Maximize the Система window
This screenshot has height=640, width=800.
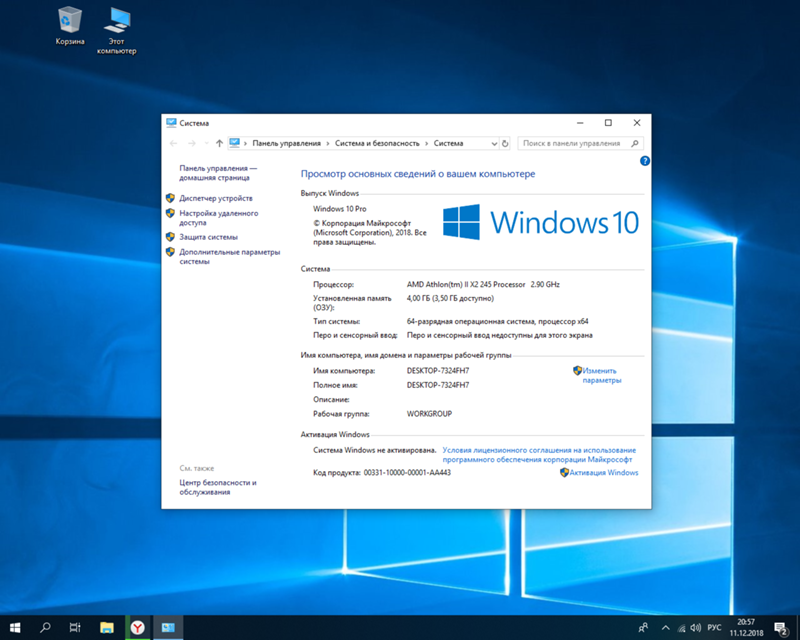(x=608, y=123)
